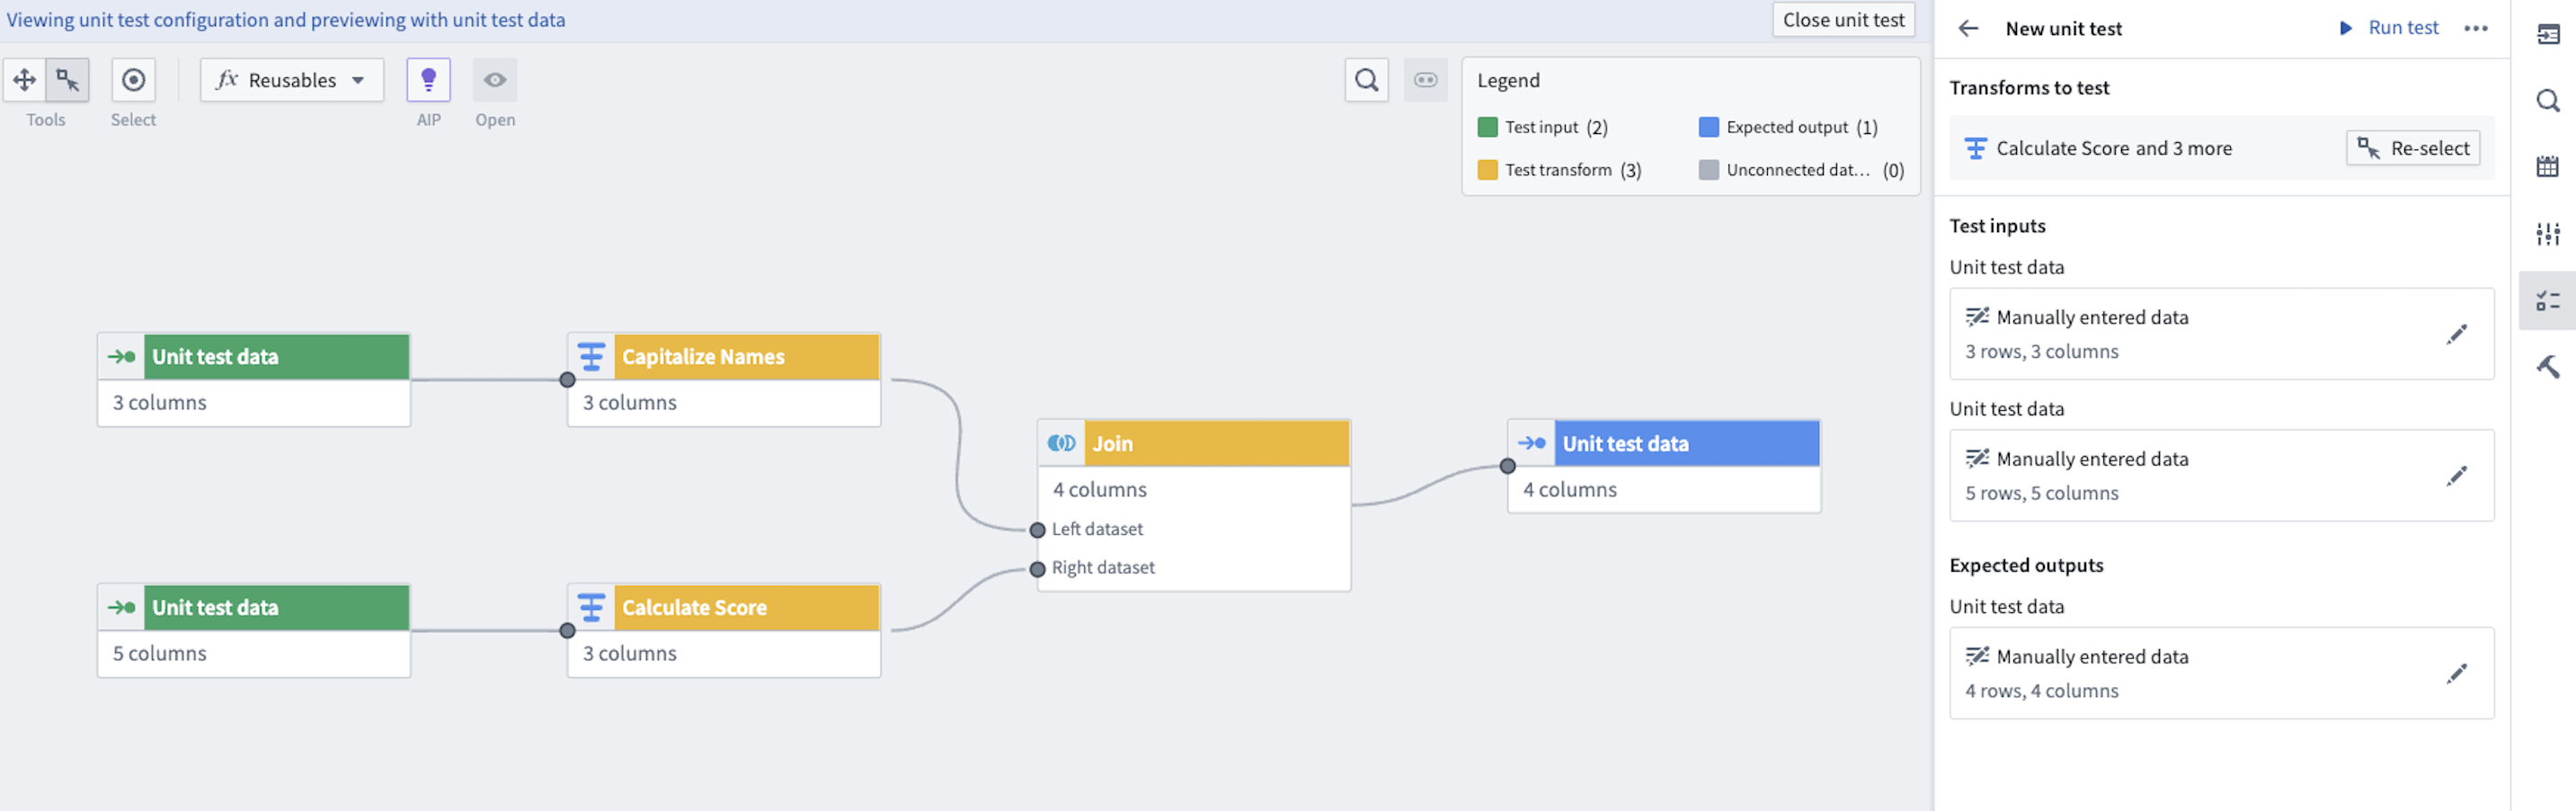The width and height of the screenshot is (2576, 811).
Task: Click the Unconnected datasets gray legend swatch
Action: point(1708,170)
